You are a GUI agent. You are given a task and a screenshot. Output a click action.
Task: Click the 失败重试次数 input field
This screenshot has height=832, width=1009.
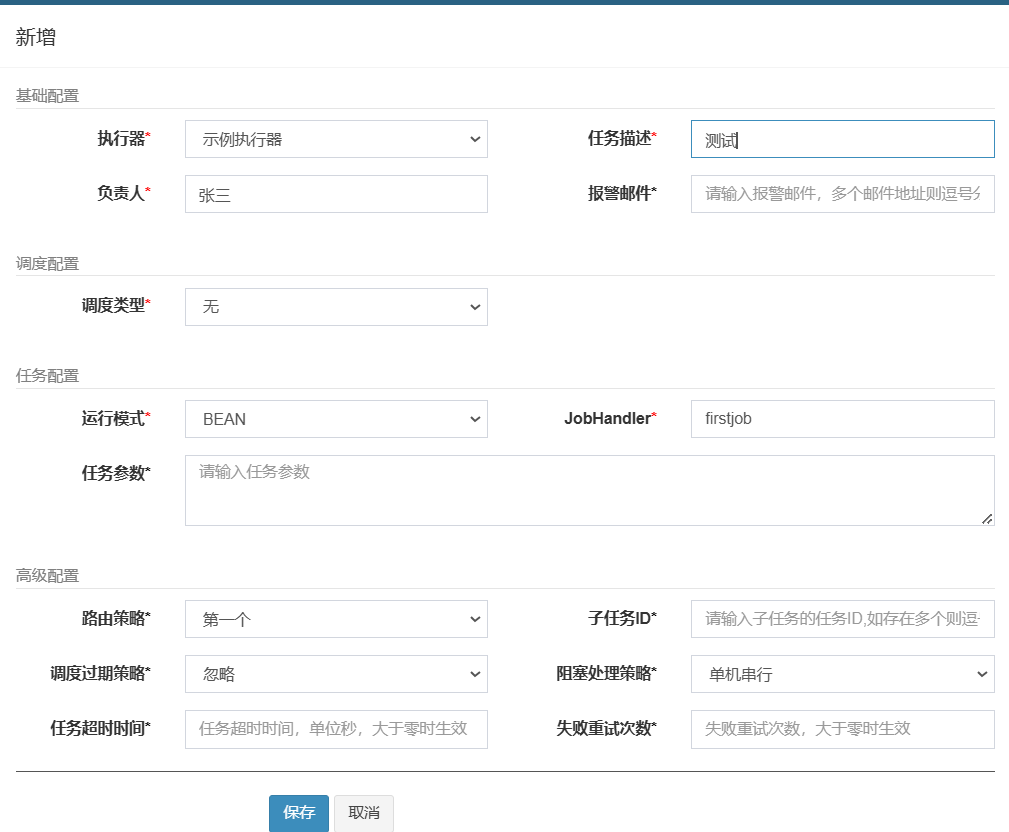842,729
